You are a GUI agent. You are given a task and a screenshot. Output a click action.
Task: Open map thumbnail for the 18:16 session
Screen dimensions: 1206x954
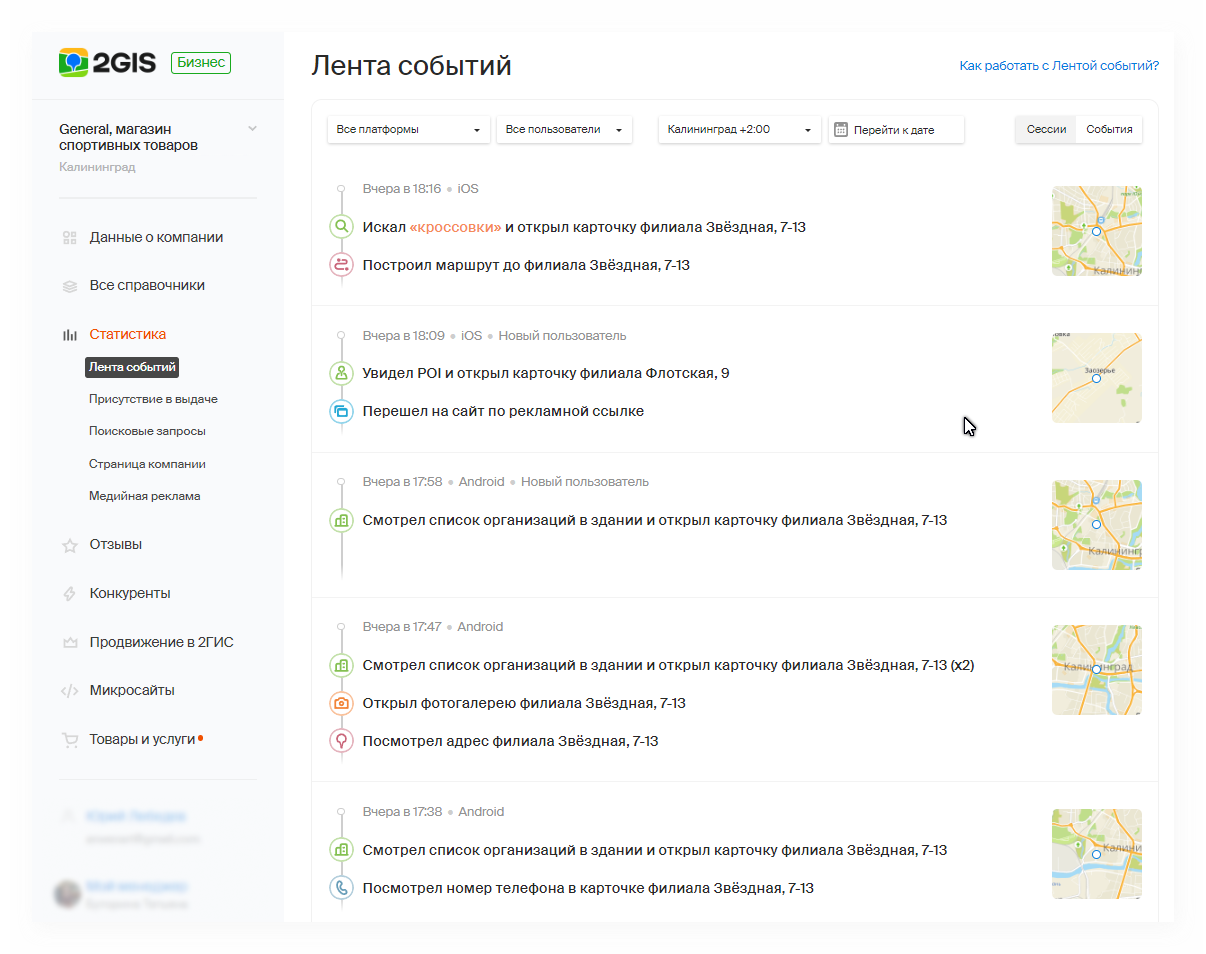(1097, 231)
